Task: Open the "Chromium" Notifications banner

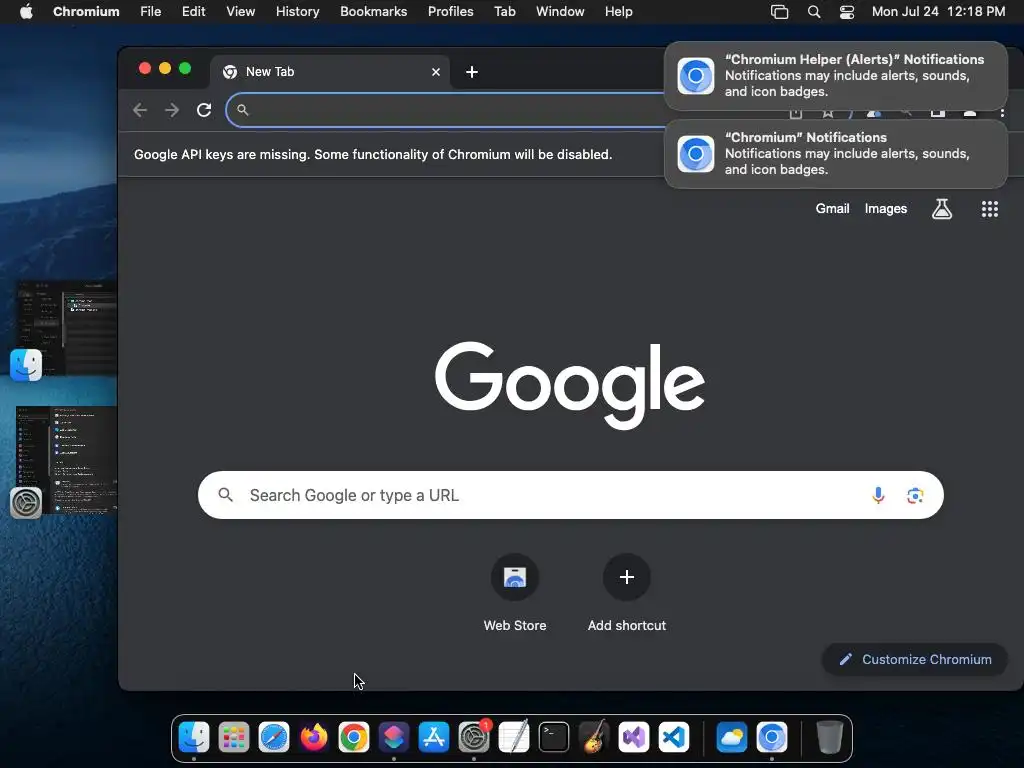Action: [x=835, y=153]
